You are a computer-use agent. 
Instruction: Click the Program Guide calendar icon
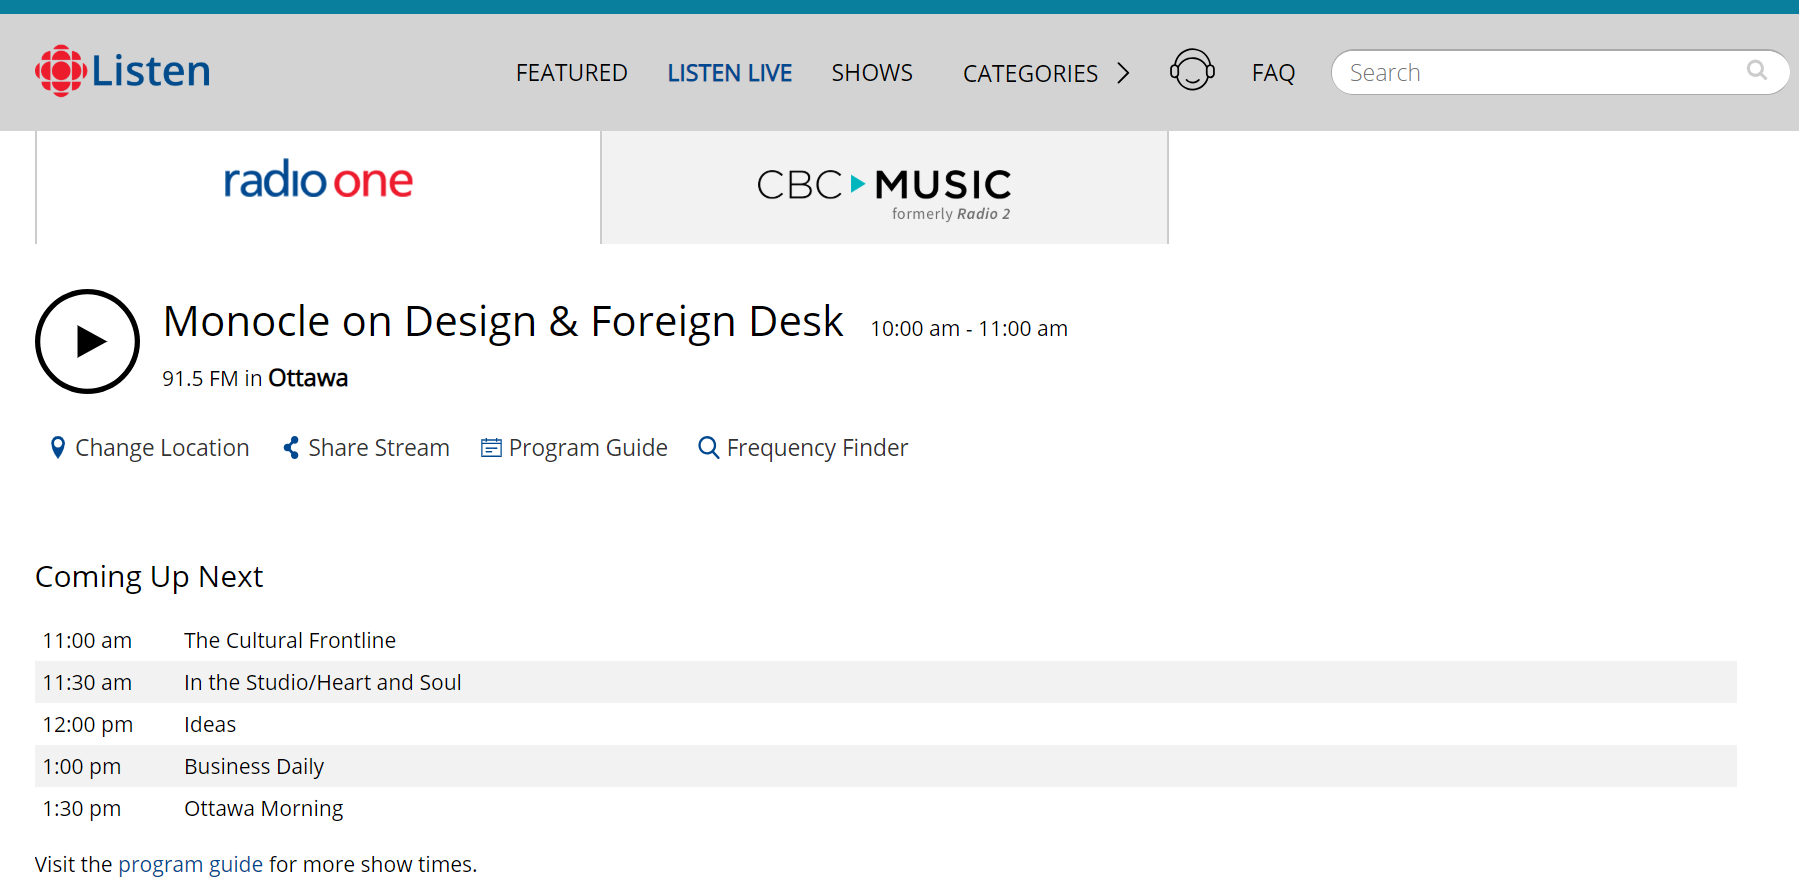(491, 448)
